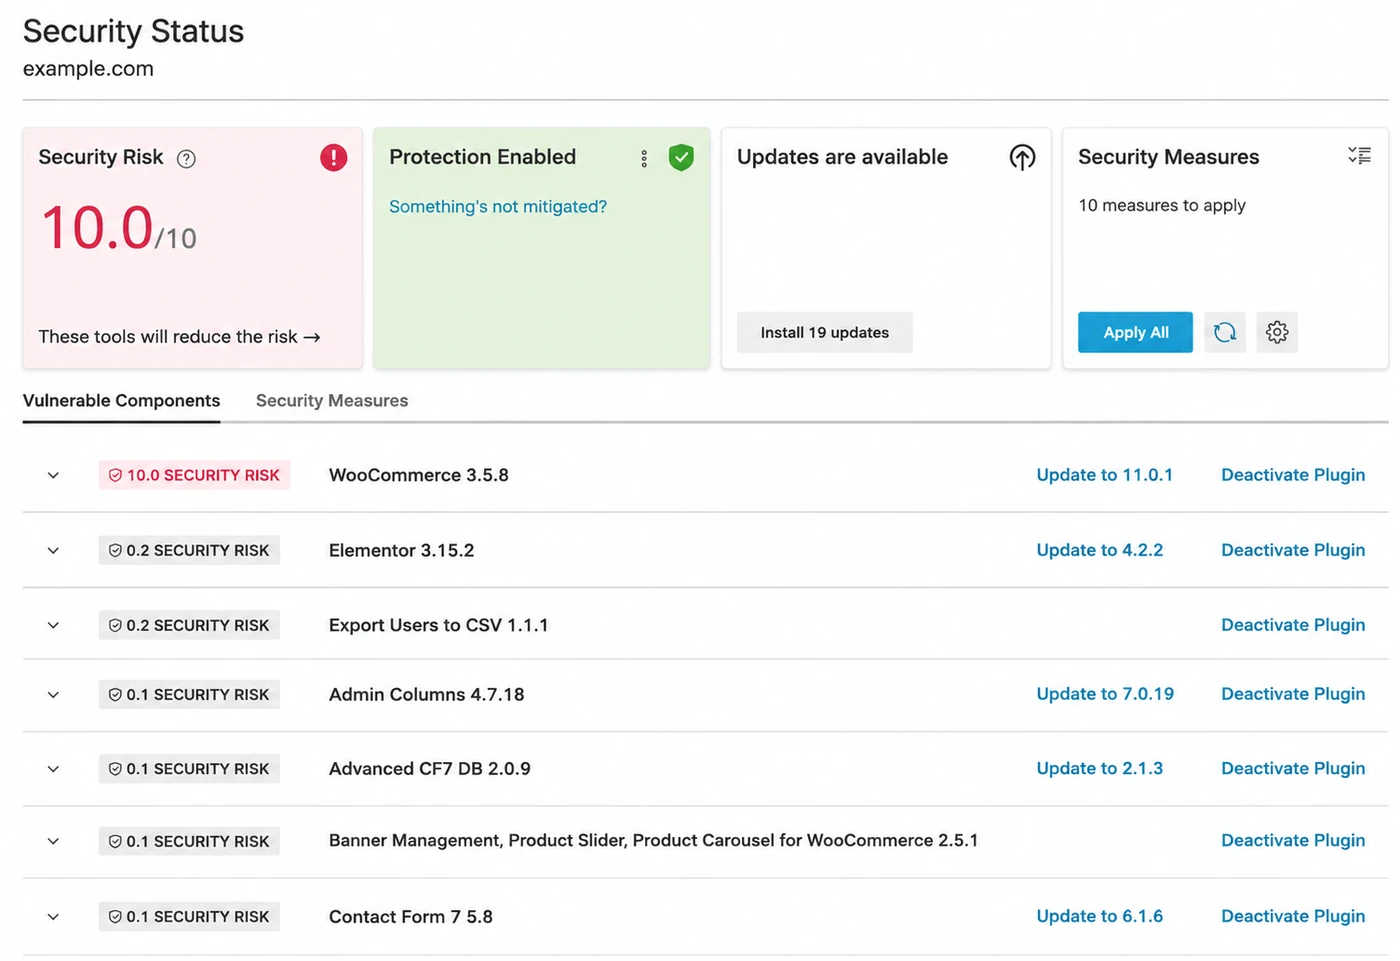Update Admin Columns to 7.0.19

1105,694
